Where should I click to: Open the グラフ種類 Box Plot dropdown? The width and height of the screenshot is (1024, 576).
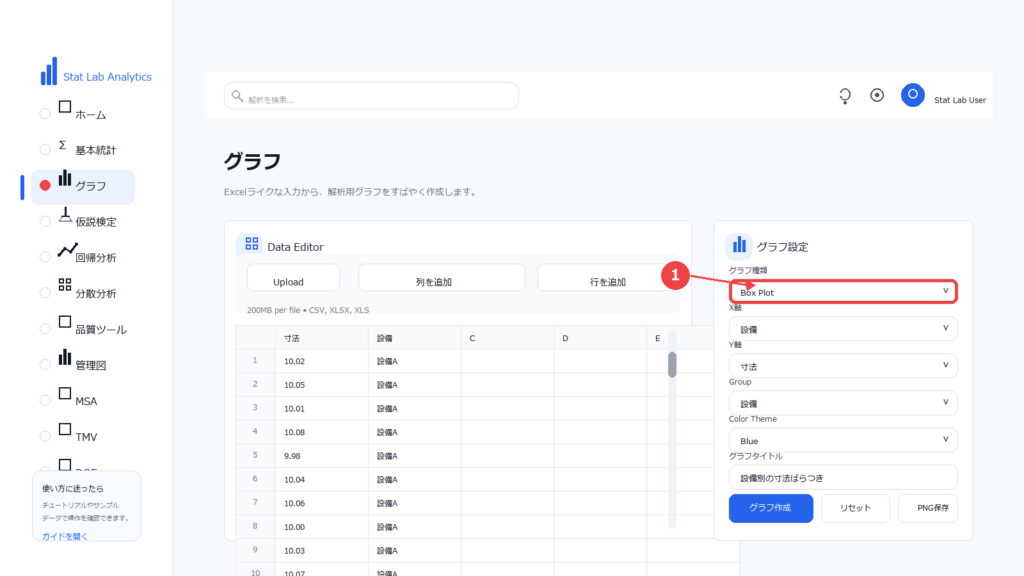(843, 292)
